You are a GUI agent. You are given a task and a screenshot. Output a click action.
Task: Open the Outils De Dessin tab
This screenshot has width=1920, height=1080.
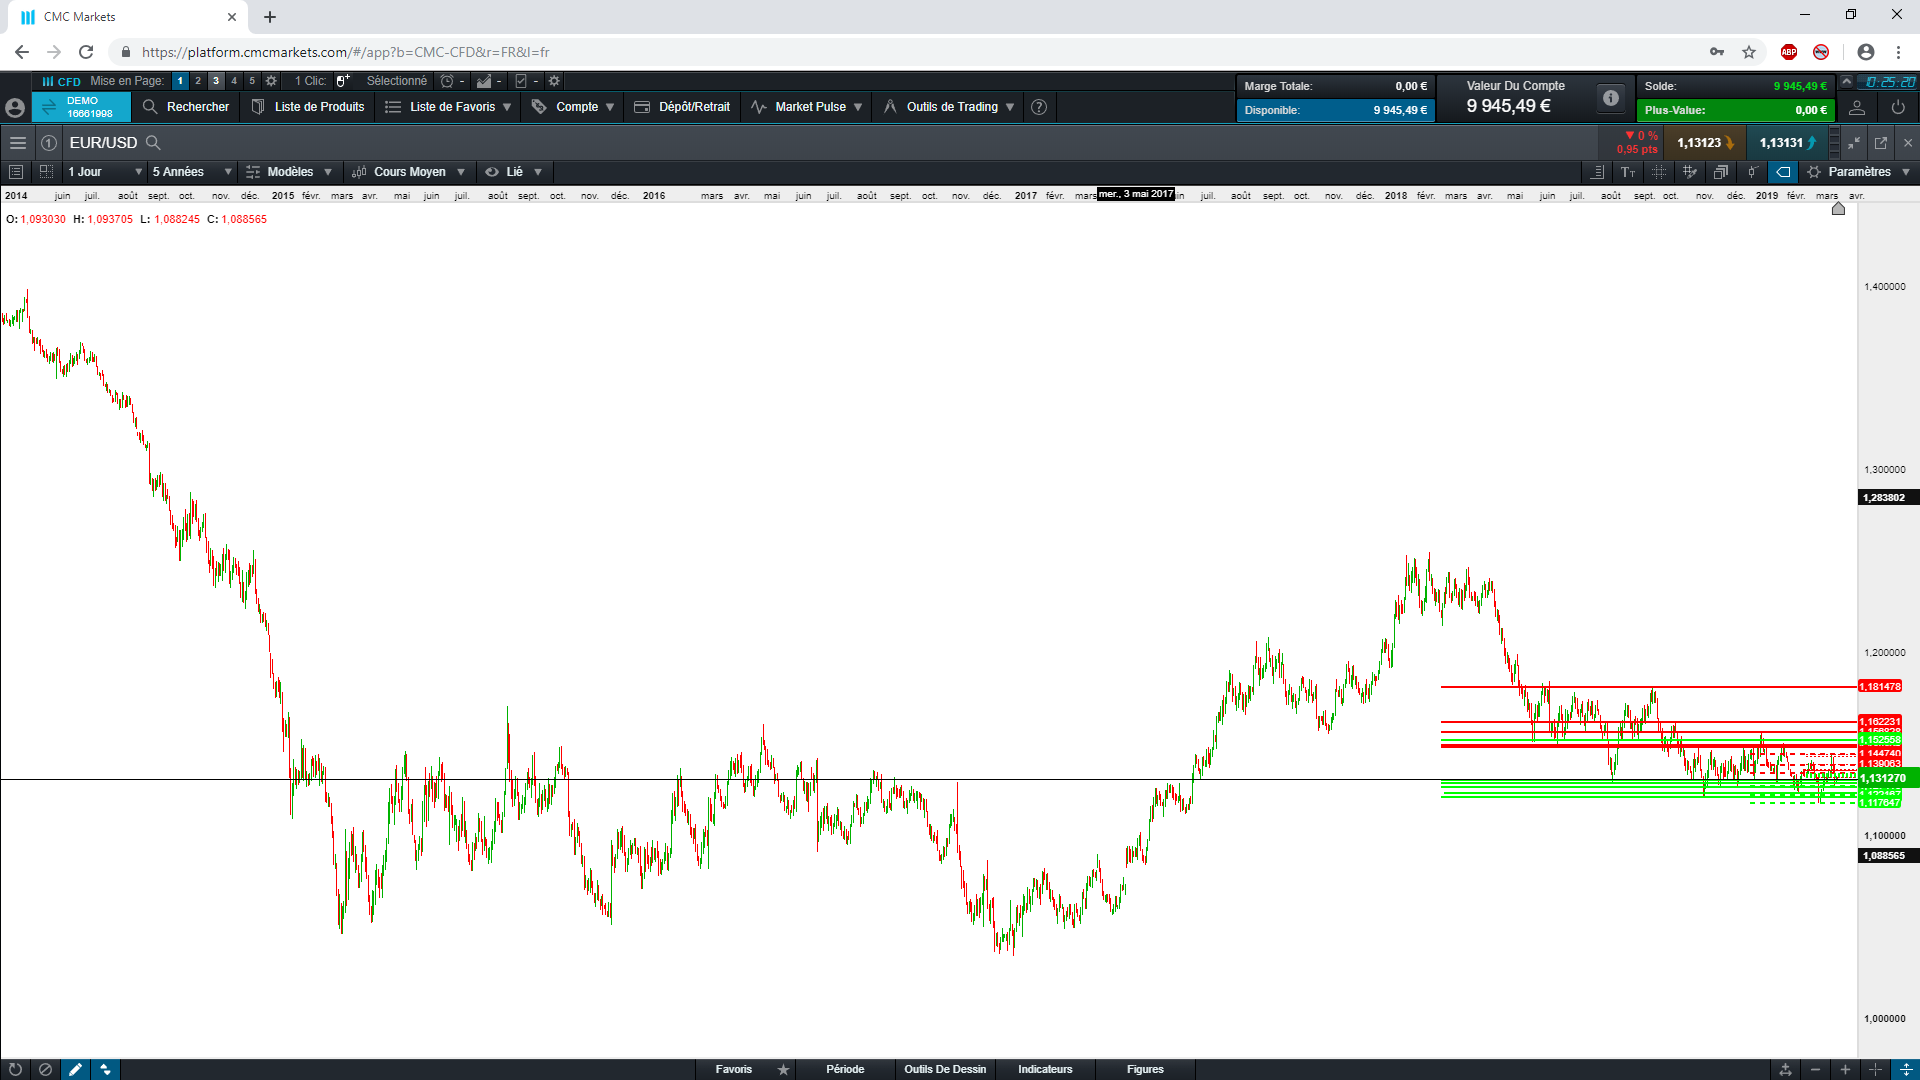click(x=945, y=1069)
